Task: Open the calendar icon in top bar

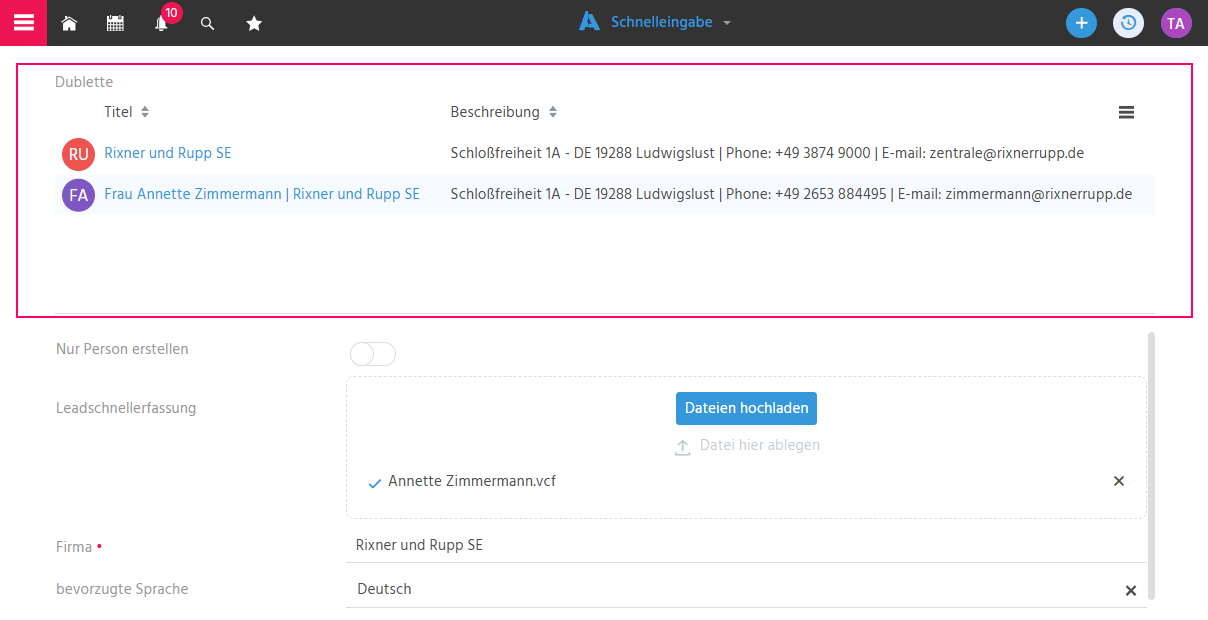Action: (x=115, y=23)
